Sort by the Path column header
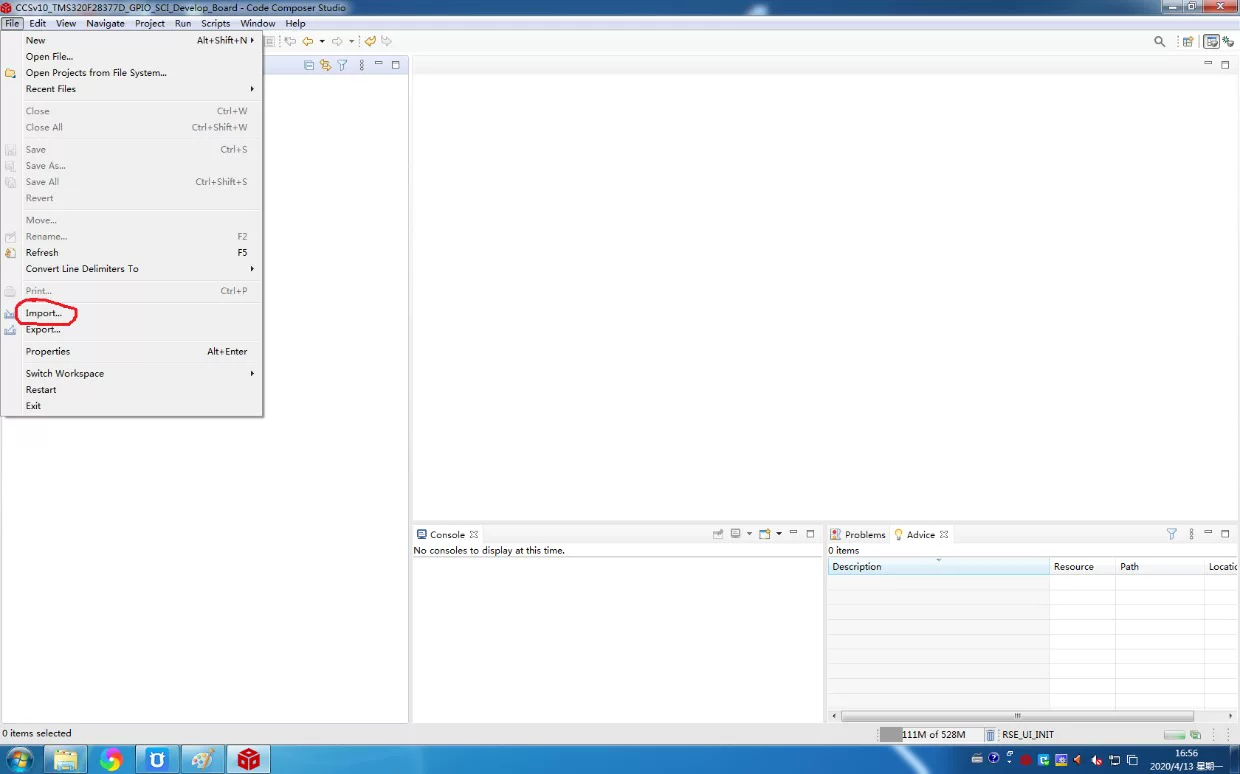Viewport: 1240px width, 774px height. pos(1159,567)
